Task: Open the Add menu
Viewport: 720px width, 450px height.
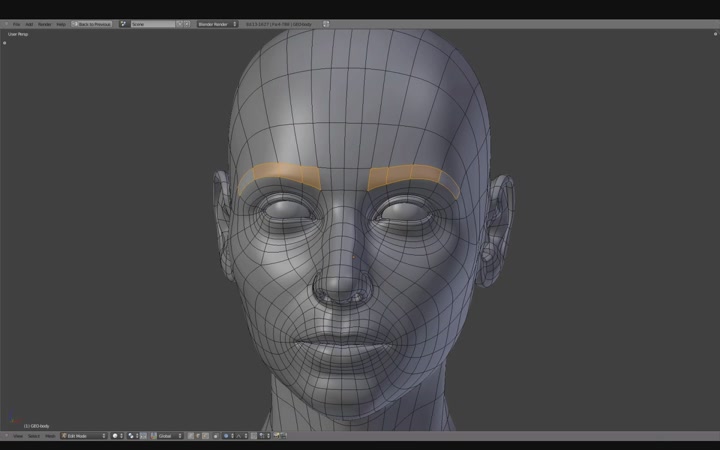Action: click(x=29, y=24)
